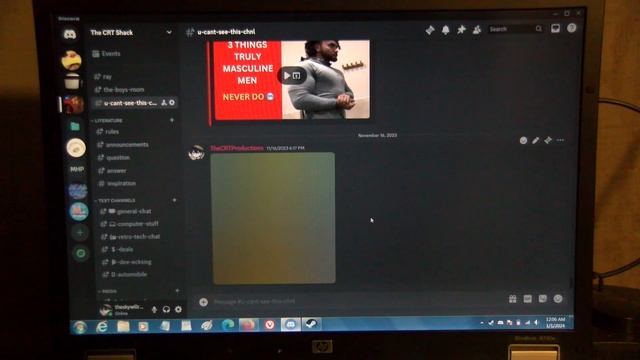Open Firefox from the taskbar
The width and height of the screenshot is (640, 360).
pyautogui.click(x=249, y=325)
